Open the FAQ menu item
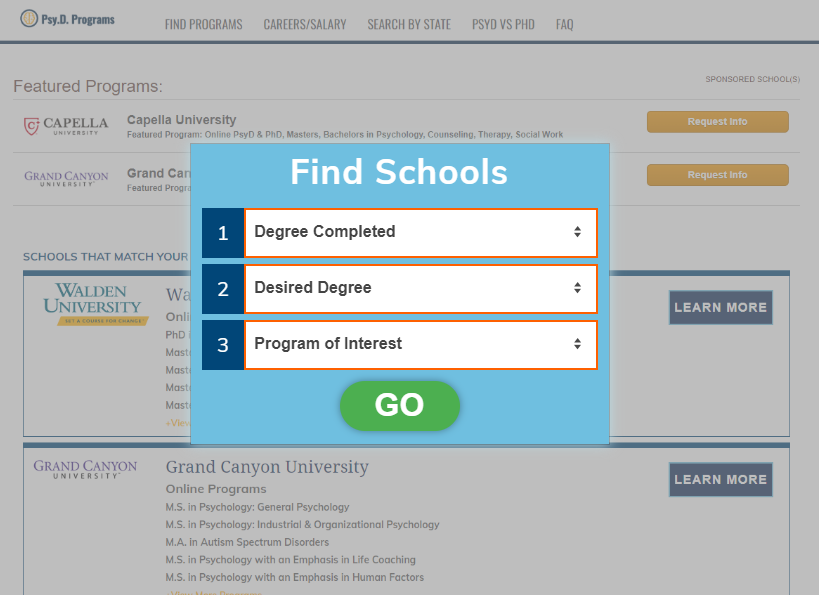819x595 pixels. 565,25
